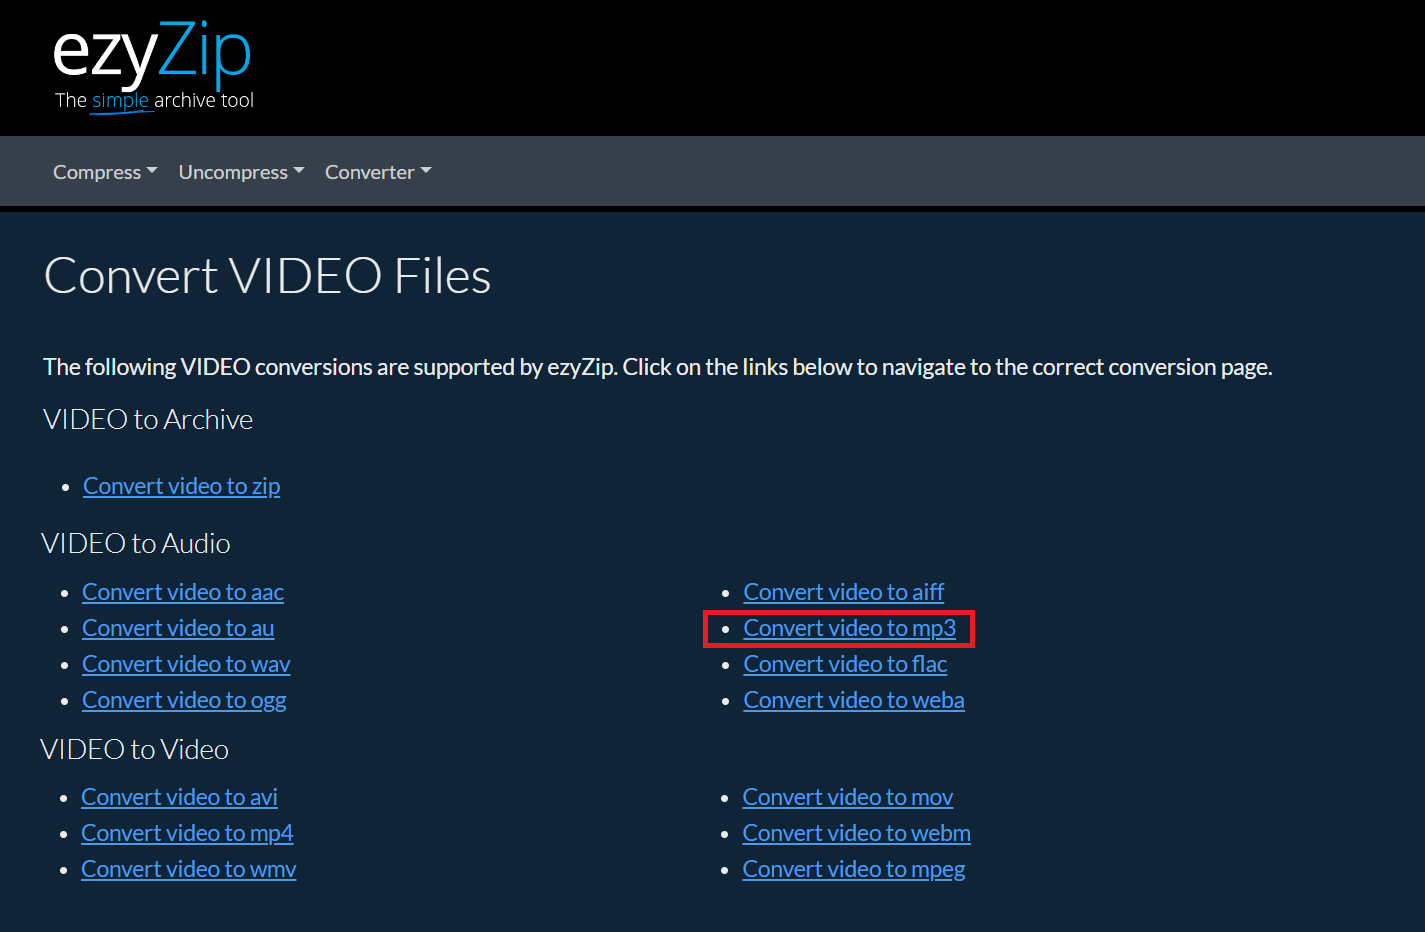Open the Convert video to aiff link
Viewport: 1425px width, 932px height.
tap(843, 592)
